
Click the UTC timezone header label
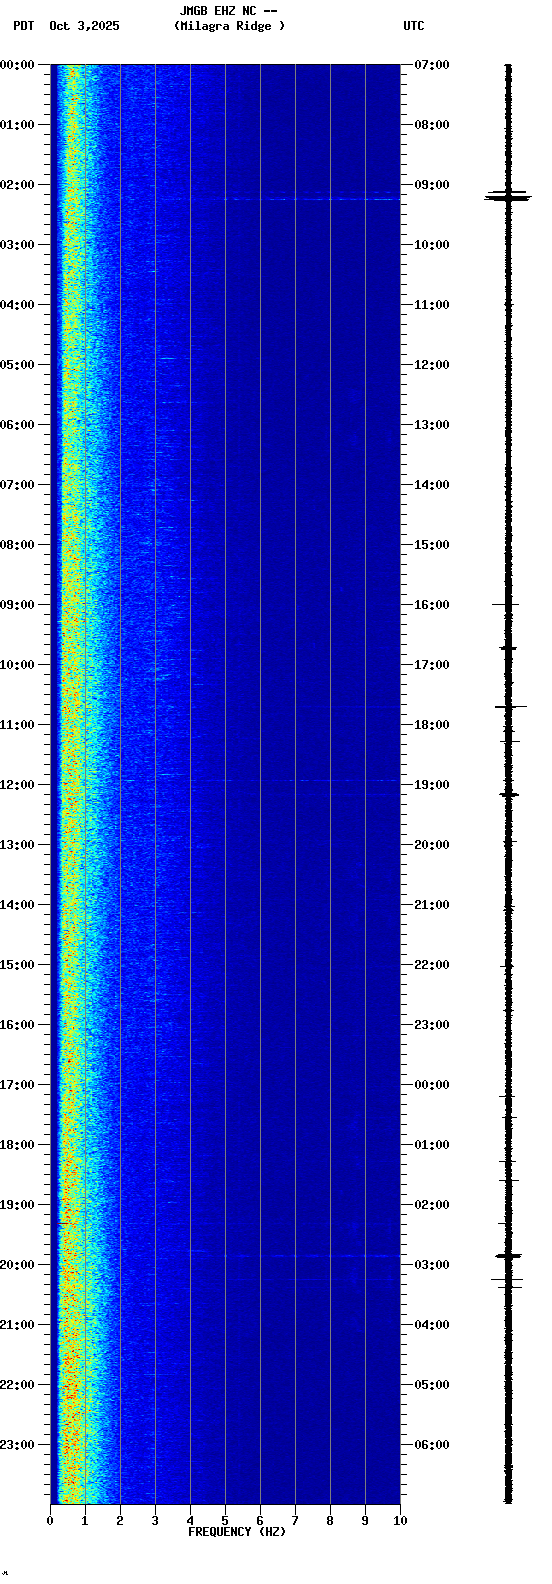(x=414, y=26)
